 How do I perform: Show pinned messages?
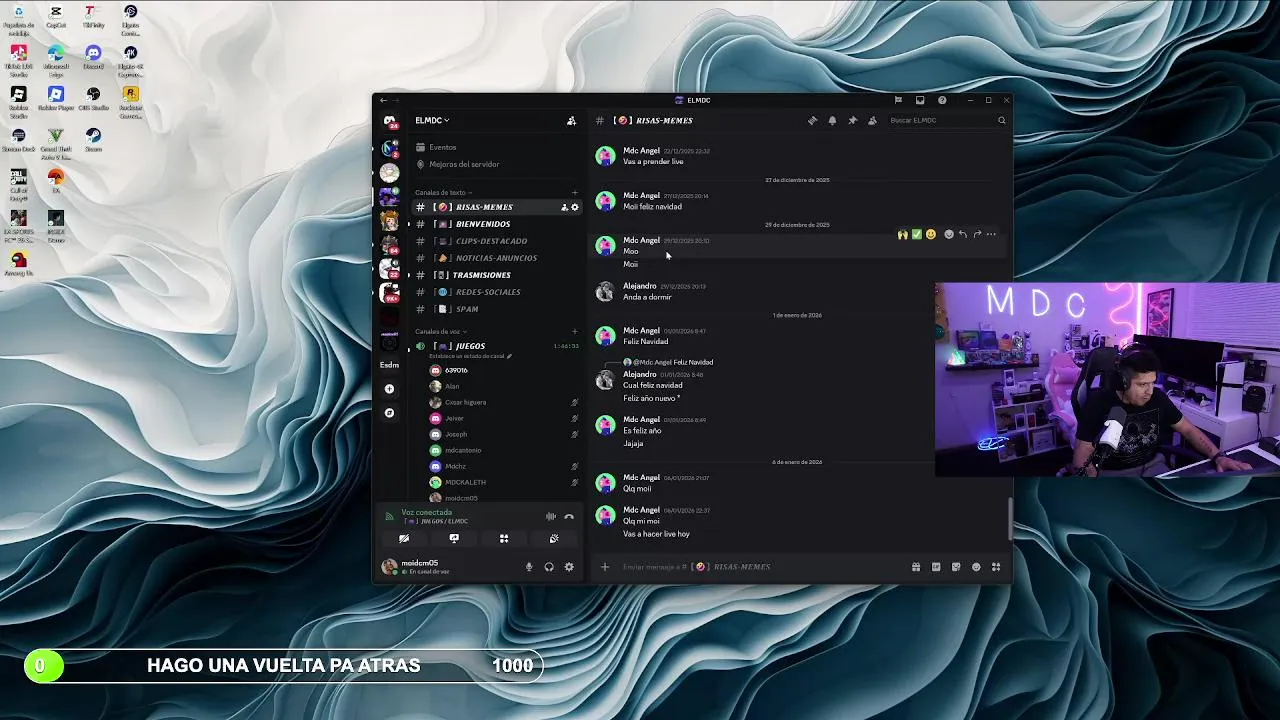point(852,120)
